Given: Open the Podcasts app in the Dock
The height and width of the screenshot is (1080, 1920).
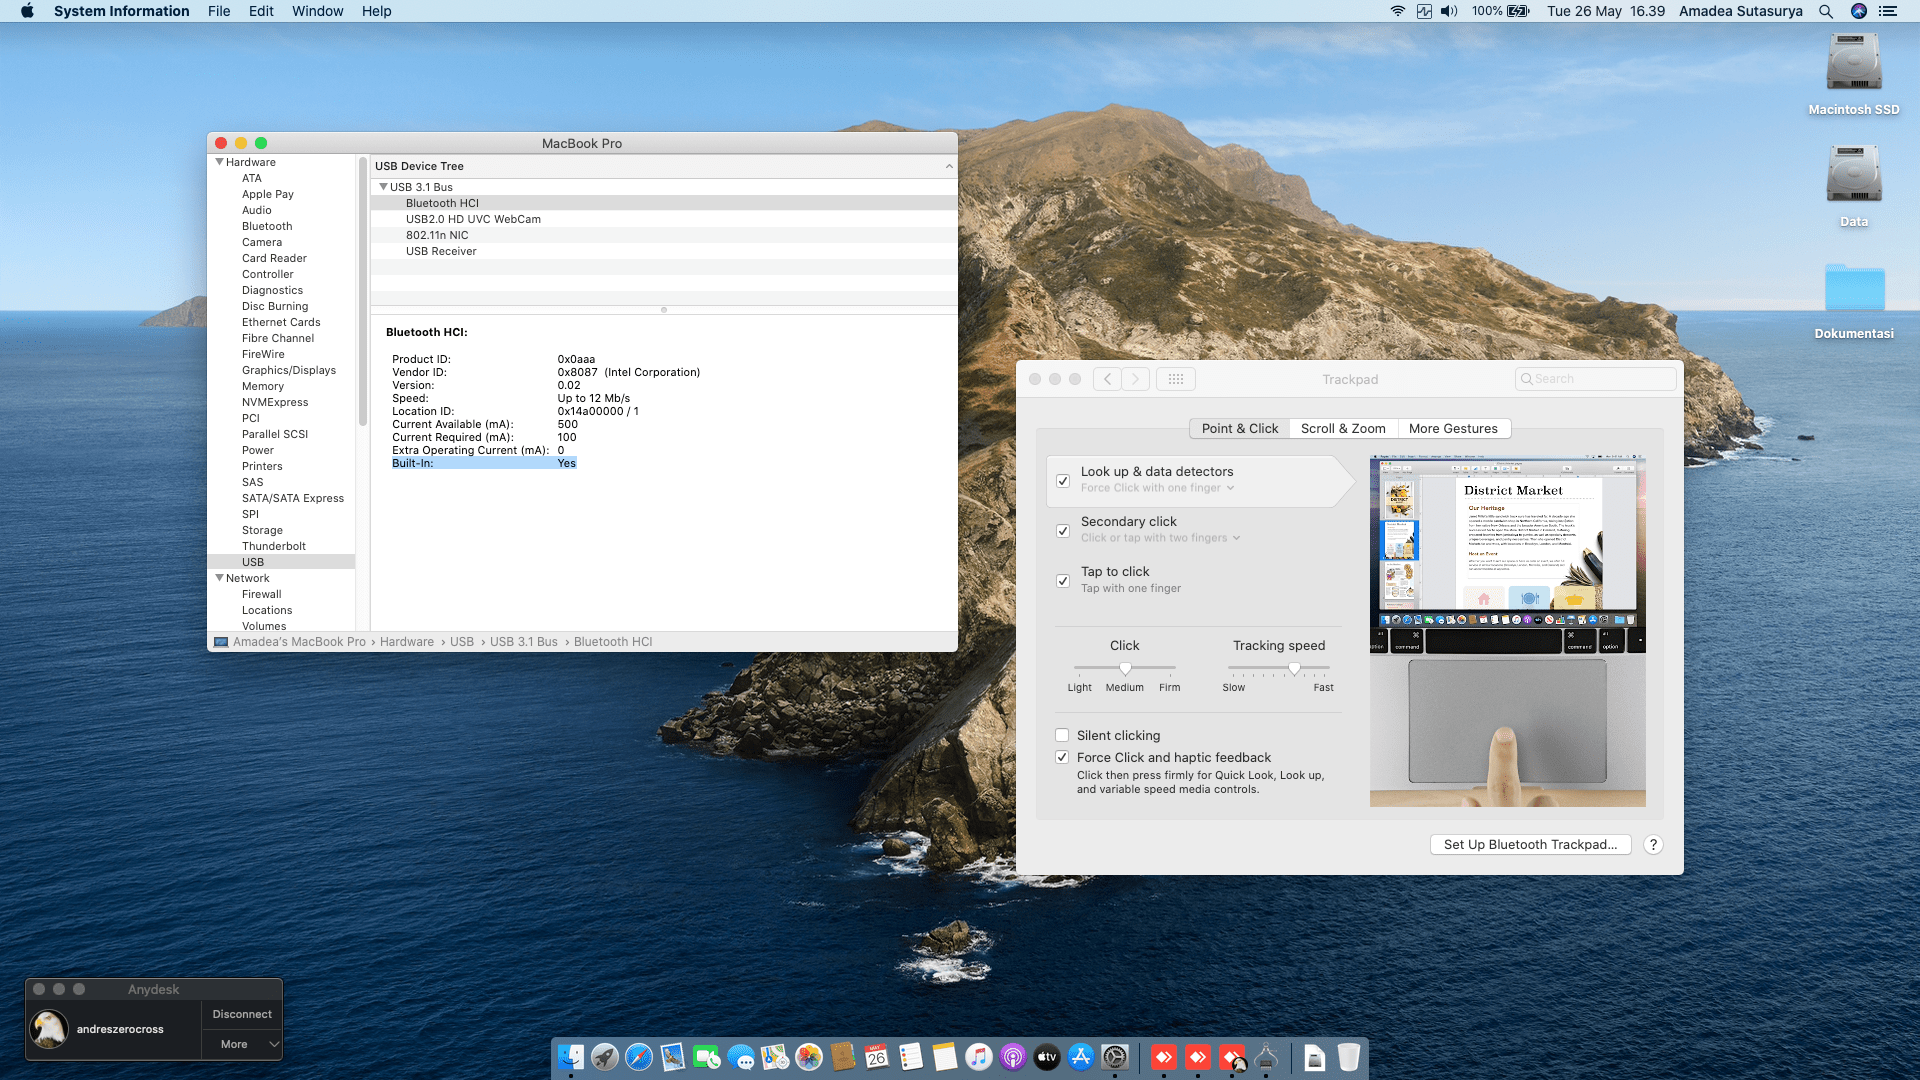Looking at the screenshot, I should pos(1013,1057).
